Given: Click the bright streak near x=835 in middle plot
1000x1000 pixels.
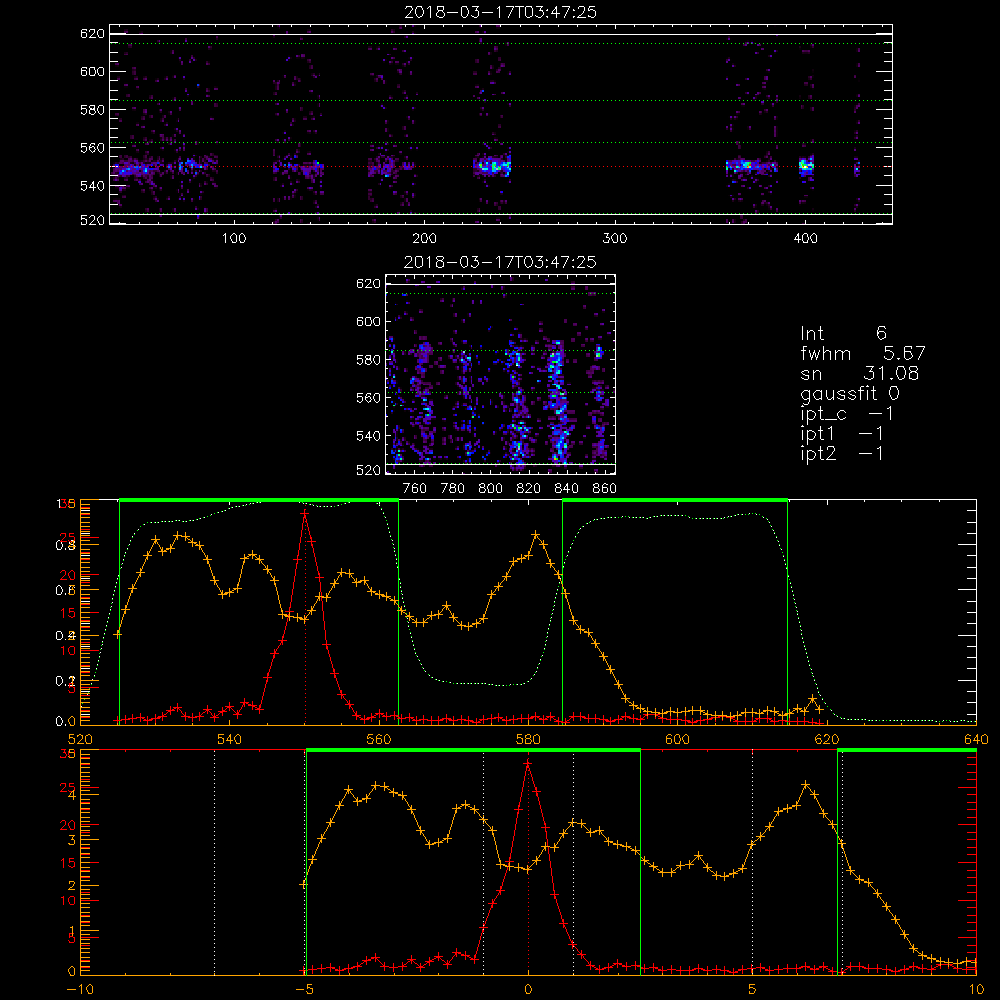Looking at the screenshot, I should pyautogui.click(x=557, y=401).
